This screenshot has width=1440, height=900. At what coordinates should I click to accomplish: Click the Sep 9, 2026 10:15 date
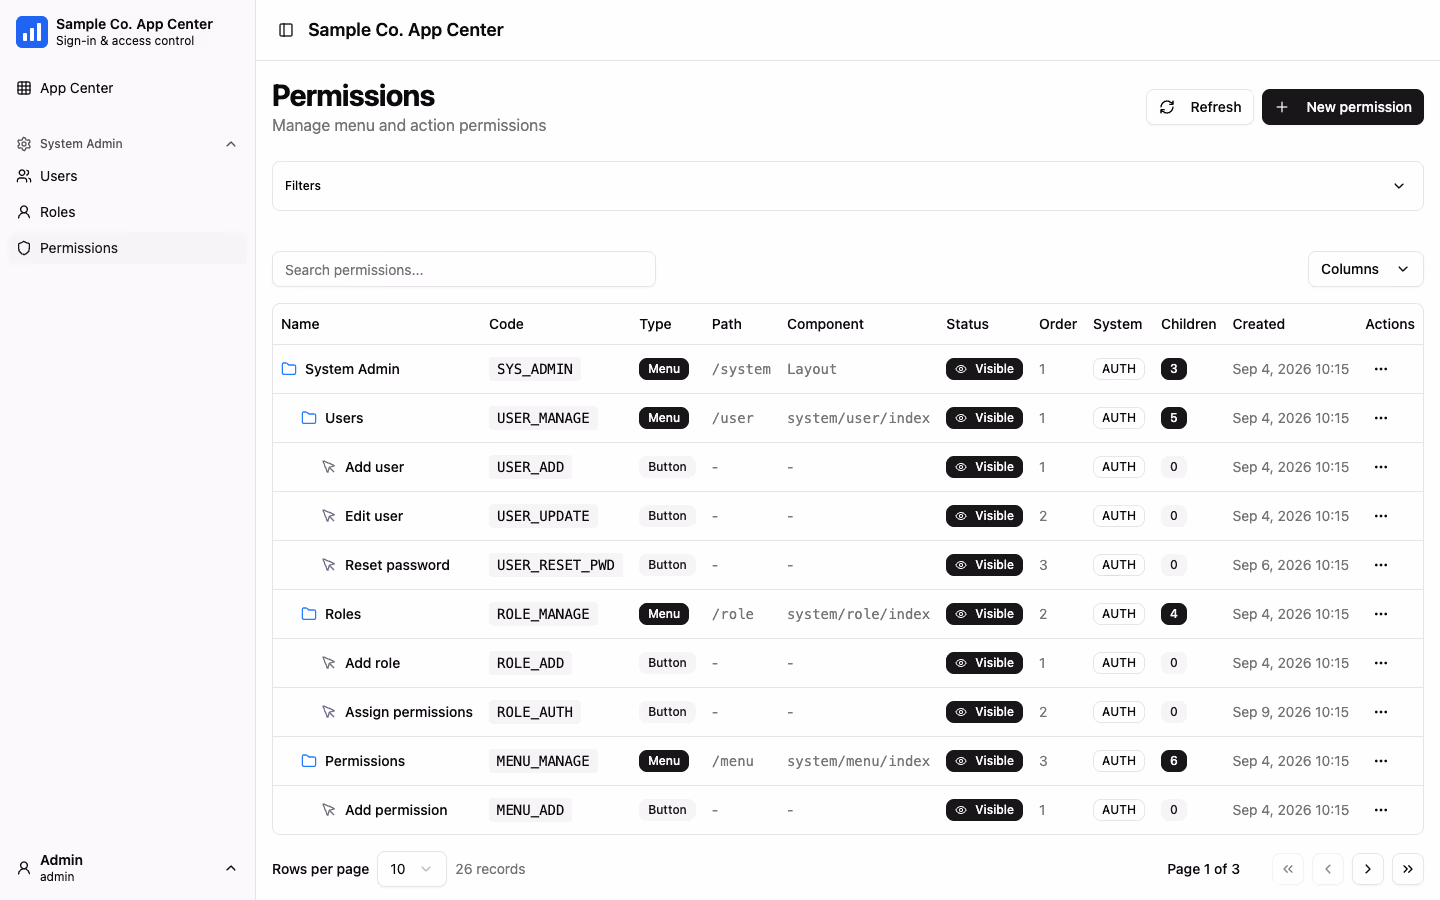(x=1290, y=712)
